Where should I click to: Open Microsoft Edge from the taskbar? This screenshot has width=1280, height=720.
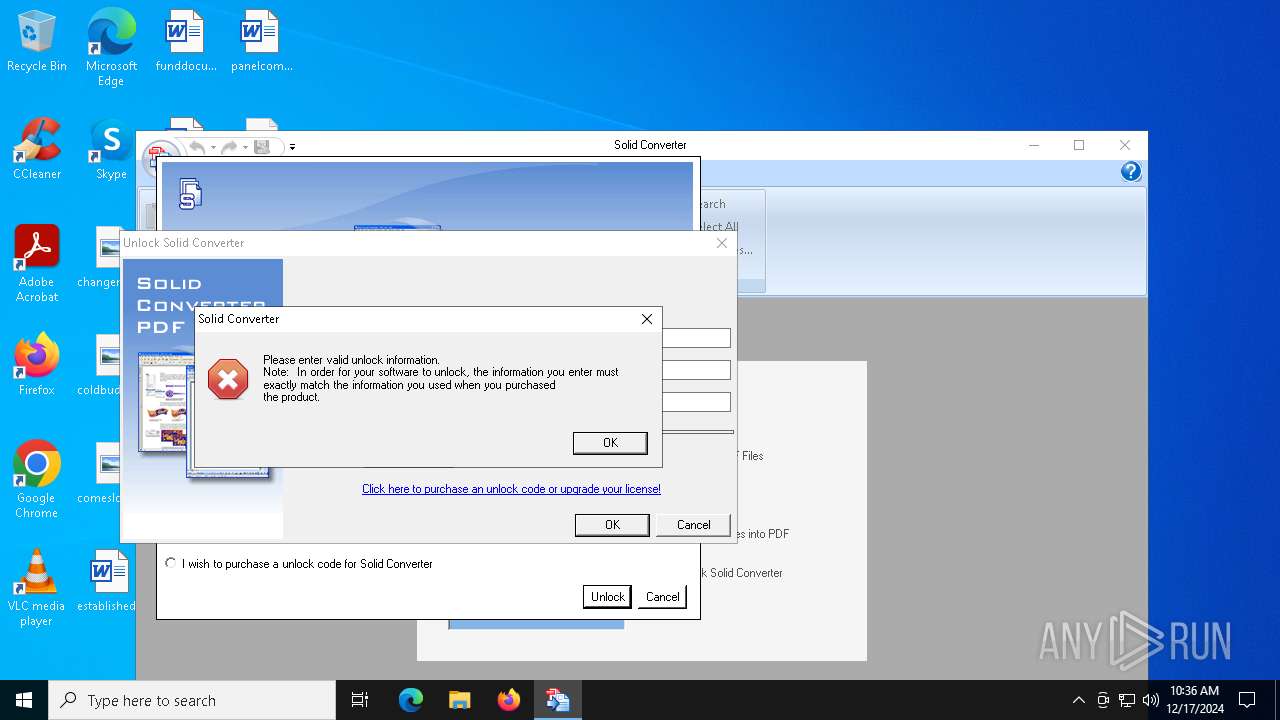pyautogui.click(x=411, y=700)
